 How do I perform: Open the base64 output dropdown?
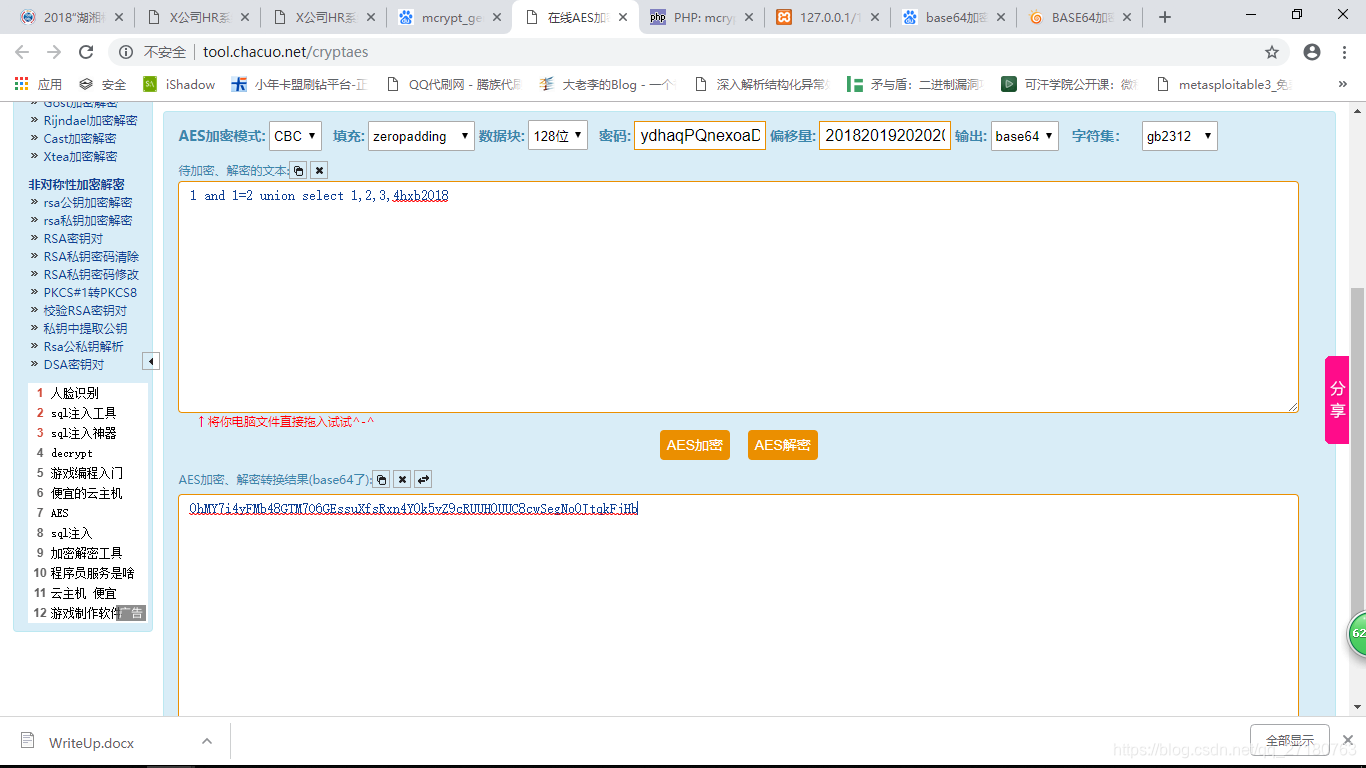point(1025,136)
